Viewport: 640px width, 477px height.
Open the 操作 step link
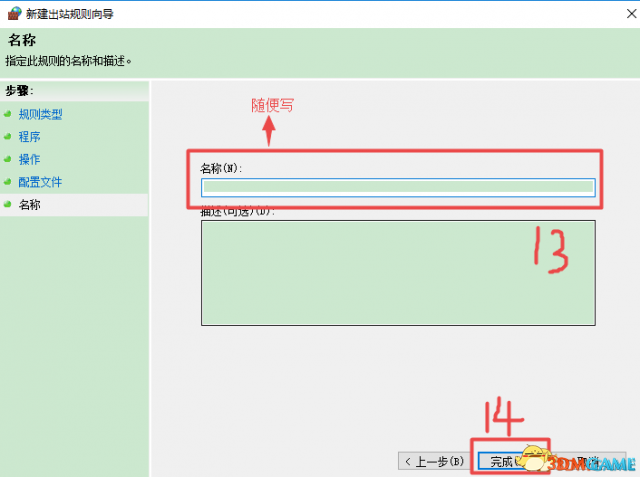point(29,159)
